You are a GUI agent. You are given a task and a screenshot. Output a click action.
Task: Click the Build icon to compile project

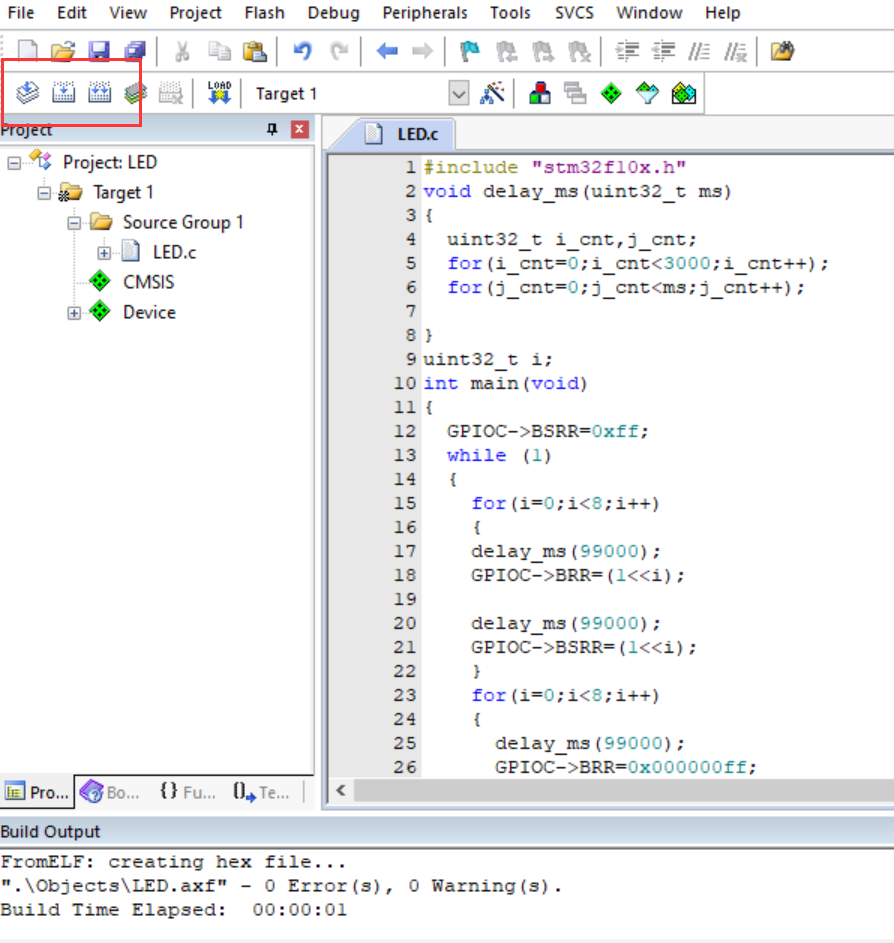(x=62, y=92)
